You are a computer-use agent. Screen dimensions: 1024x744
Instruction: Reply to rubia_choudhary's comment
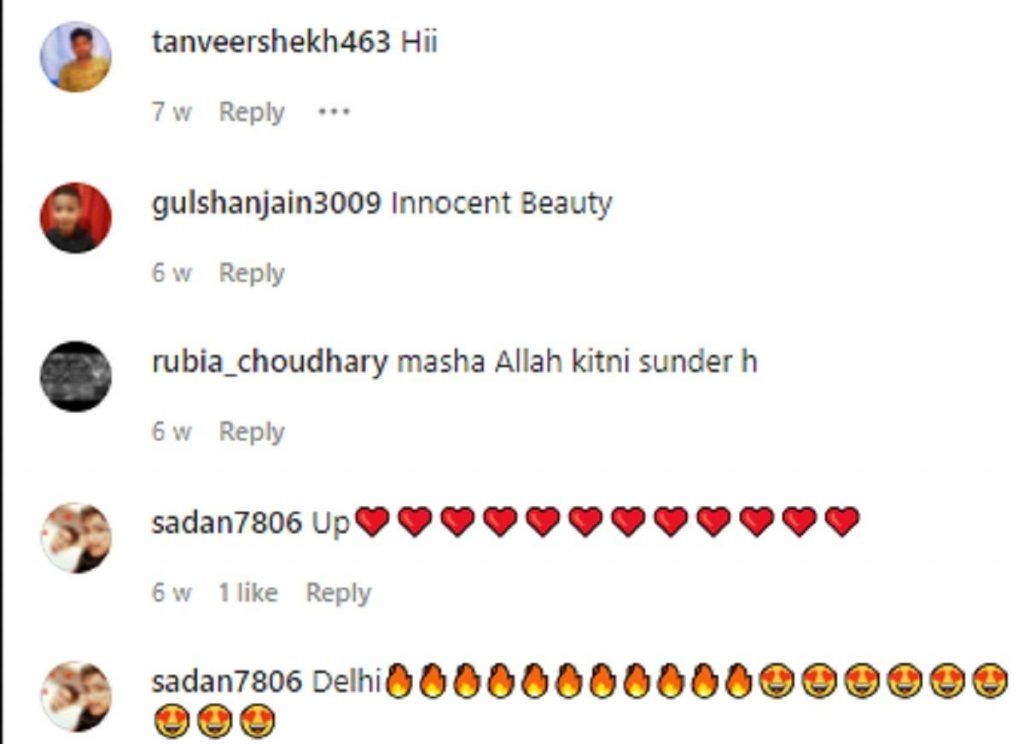pos(251,432)
